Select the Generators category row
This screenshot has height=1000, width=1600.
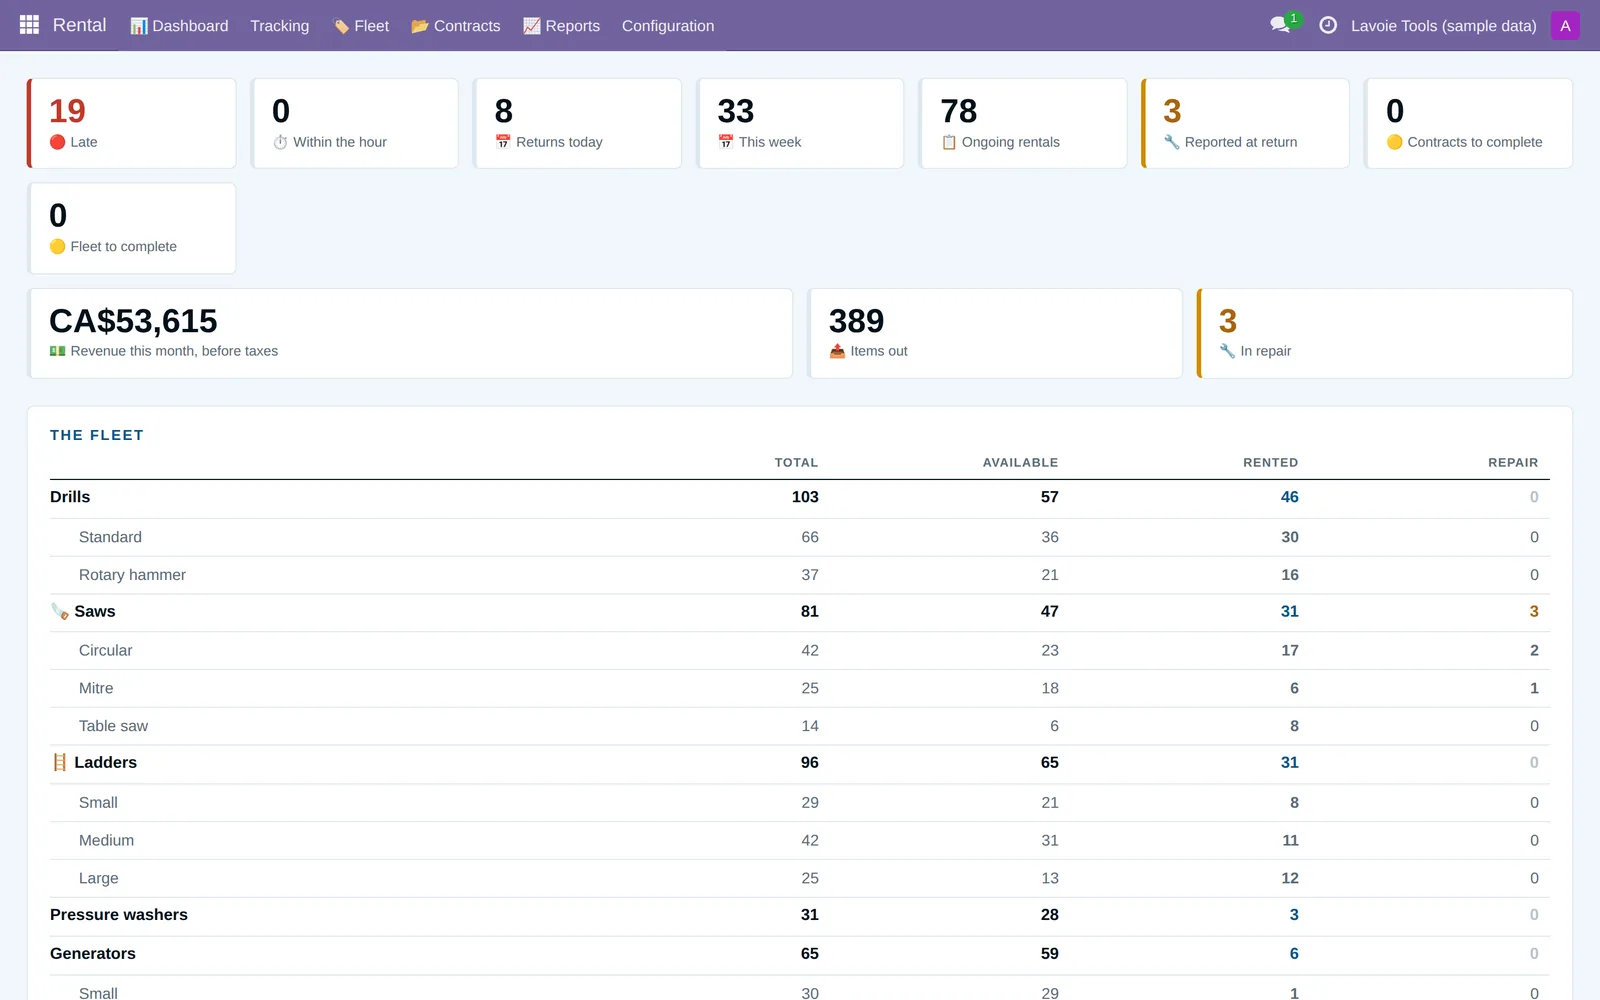click(800, 955)
